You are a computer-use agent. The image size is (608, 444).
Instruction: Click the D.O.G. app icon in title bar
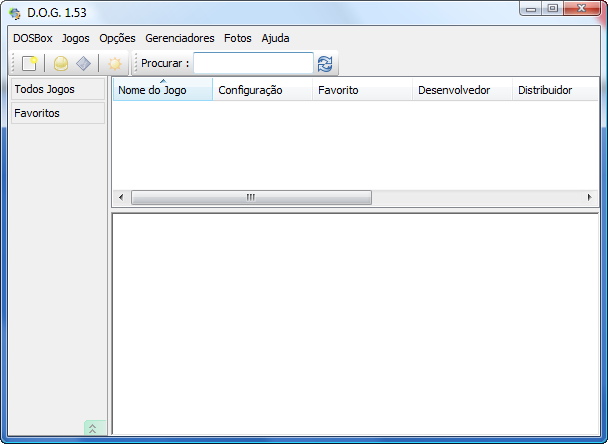click(x=15, y=13)
